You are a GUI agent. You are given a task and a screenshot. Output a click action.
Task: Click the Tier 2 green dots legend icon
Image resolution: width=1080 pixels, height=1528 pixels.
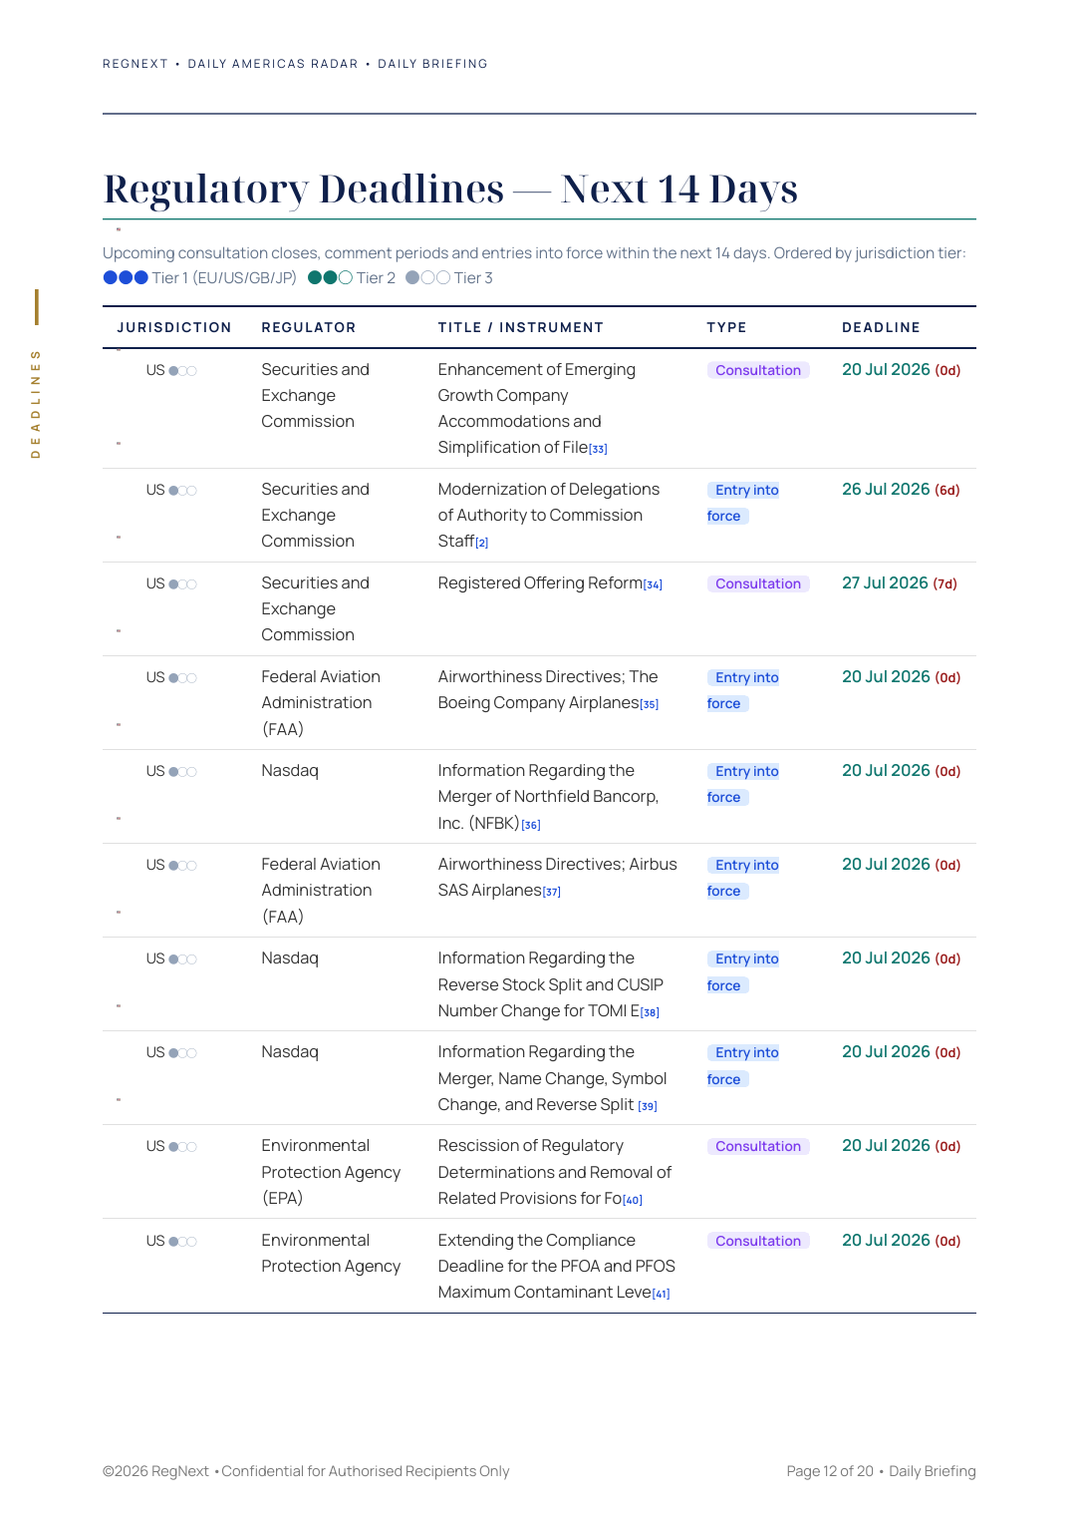tap(330, 278)
